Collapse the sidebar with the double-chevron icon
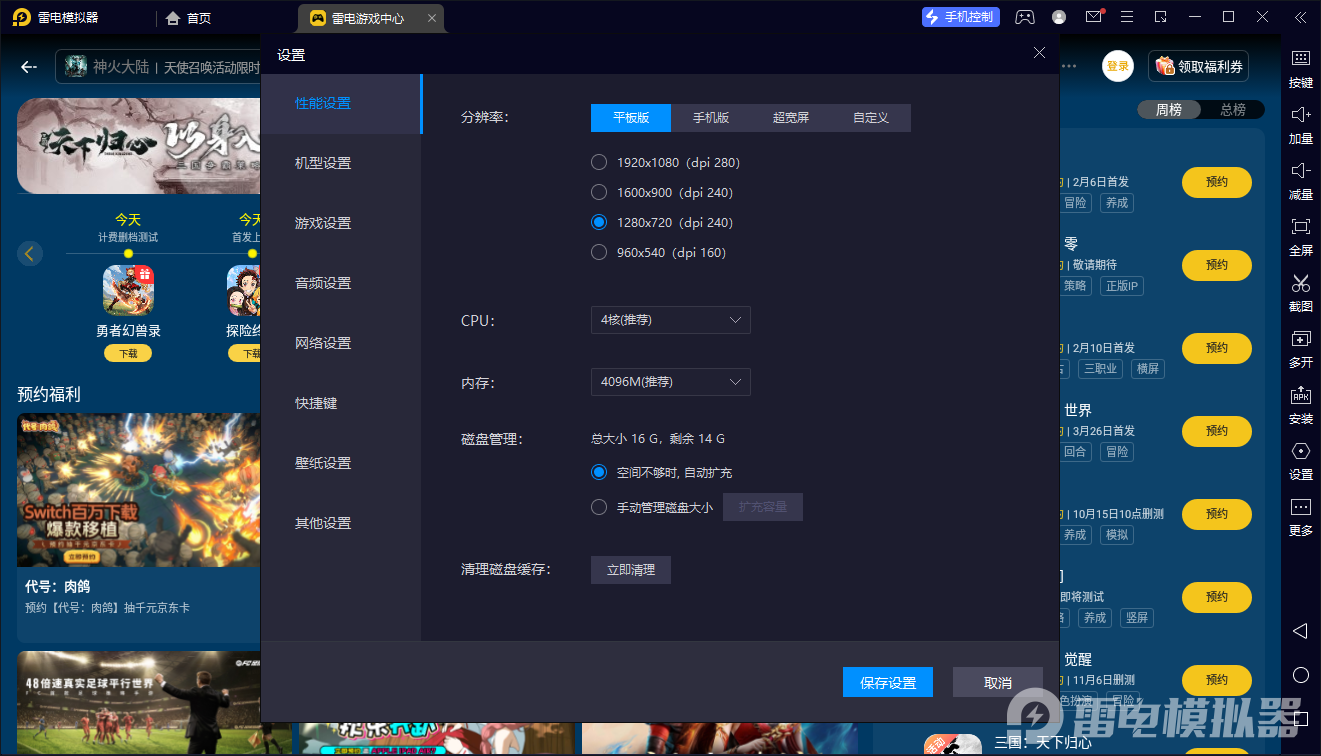The width and height of the screenshot is (1321, 756). click(1299, 17)
